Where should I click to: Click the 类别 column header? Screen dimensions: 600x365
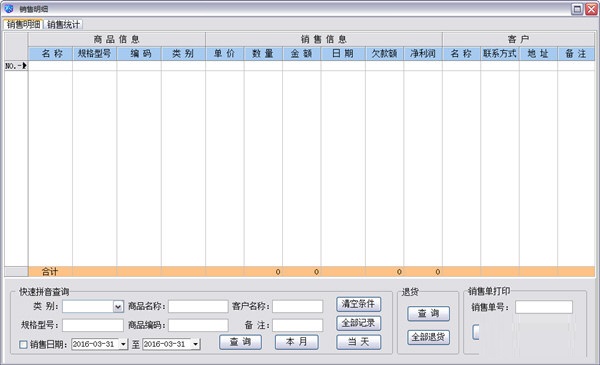pos(183,54)
